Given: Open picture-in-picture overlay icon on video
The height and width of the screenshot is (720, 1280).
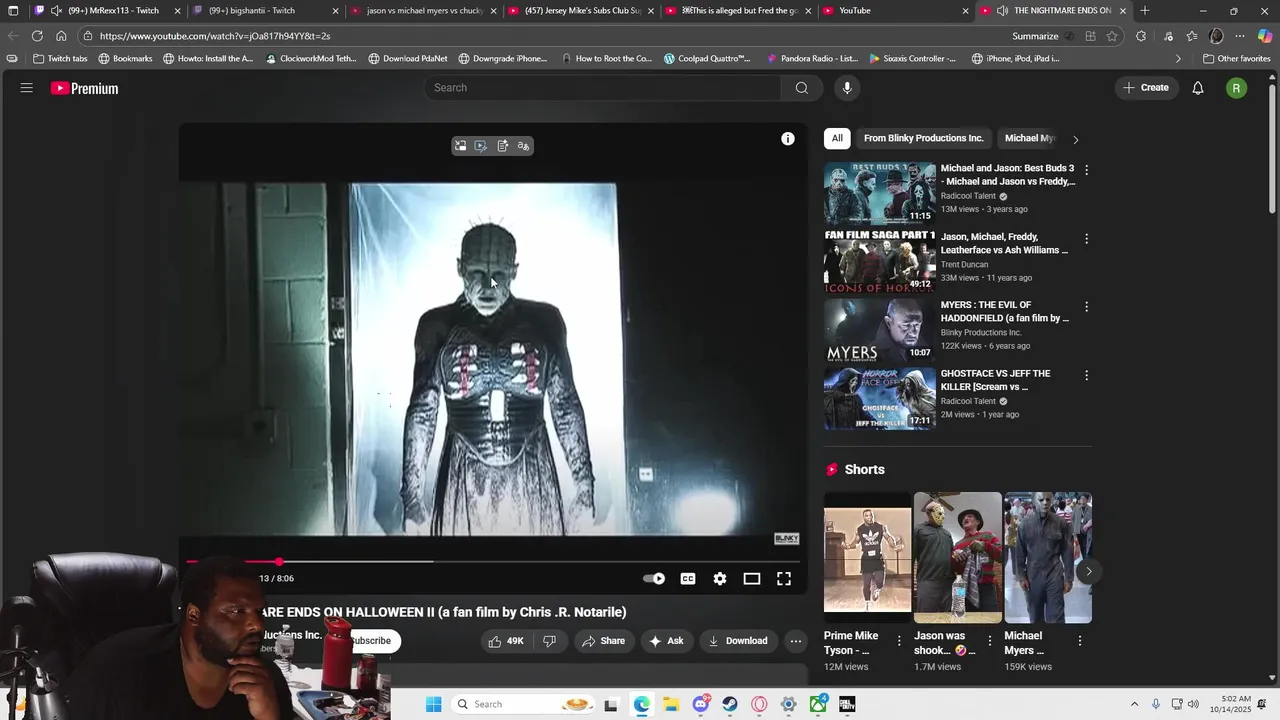Looking at the screenshot, I should coord(460,146).
